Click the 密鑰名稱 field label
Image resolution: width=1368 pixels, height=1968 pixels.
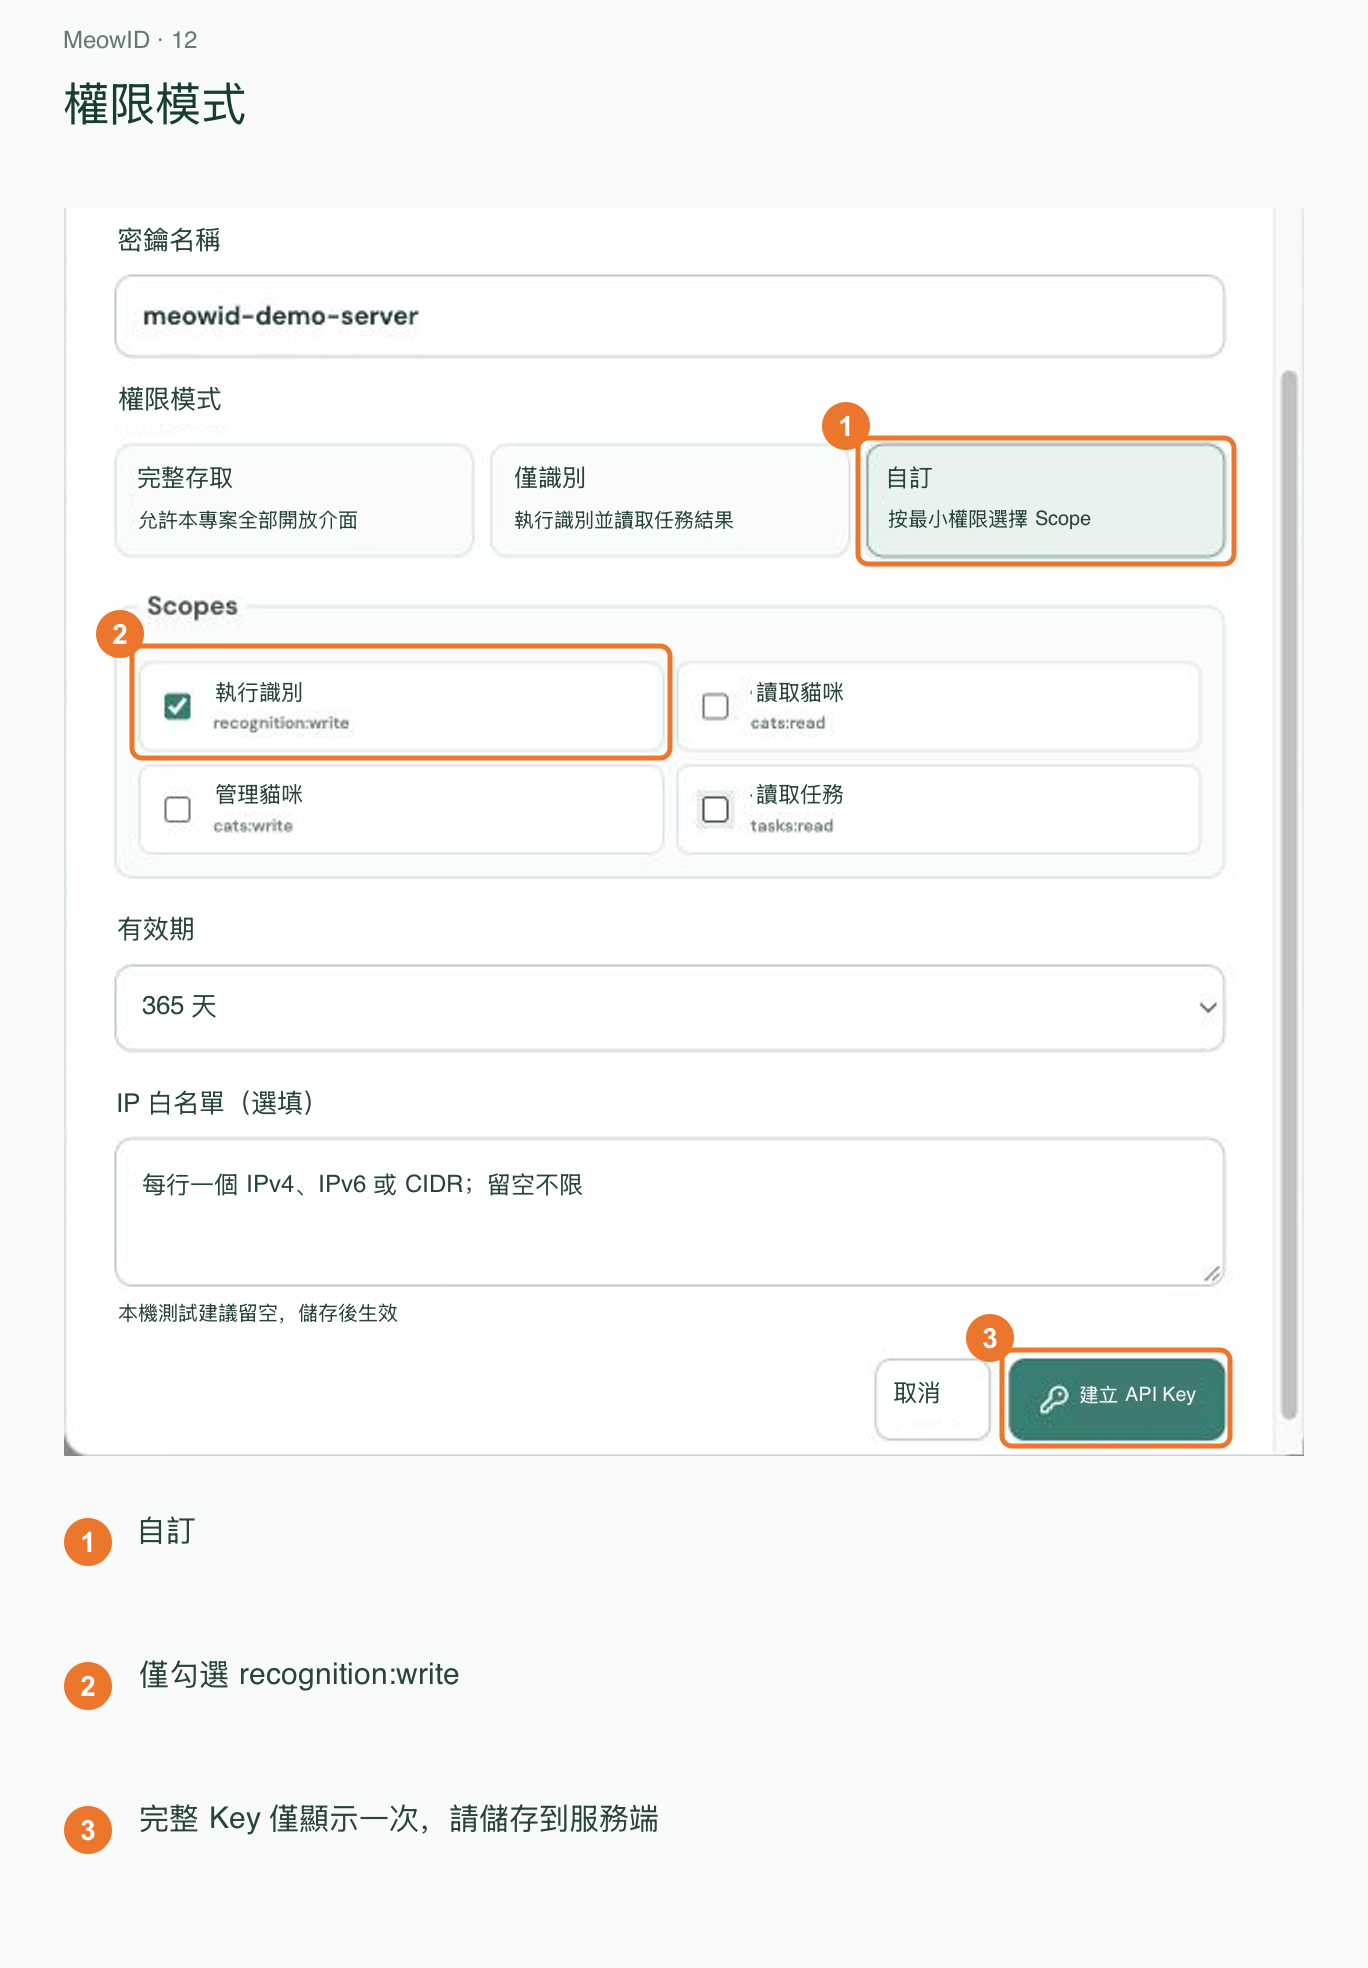tap(169, 240)
